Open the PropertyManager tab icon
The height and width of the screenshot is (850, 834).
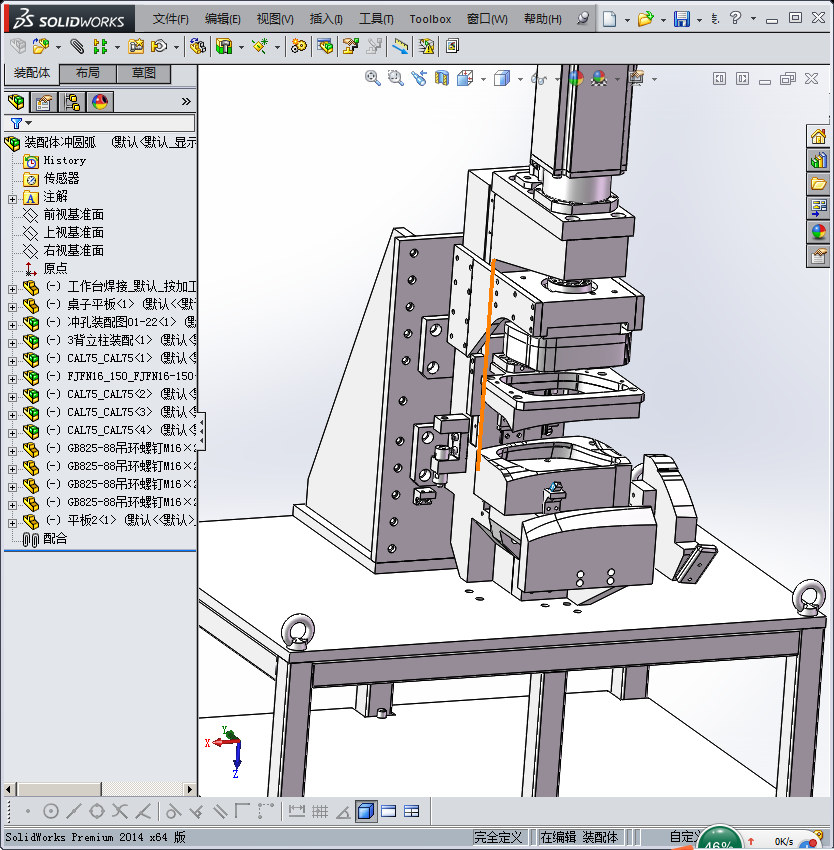tap(44, 102)
